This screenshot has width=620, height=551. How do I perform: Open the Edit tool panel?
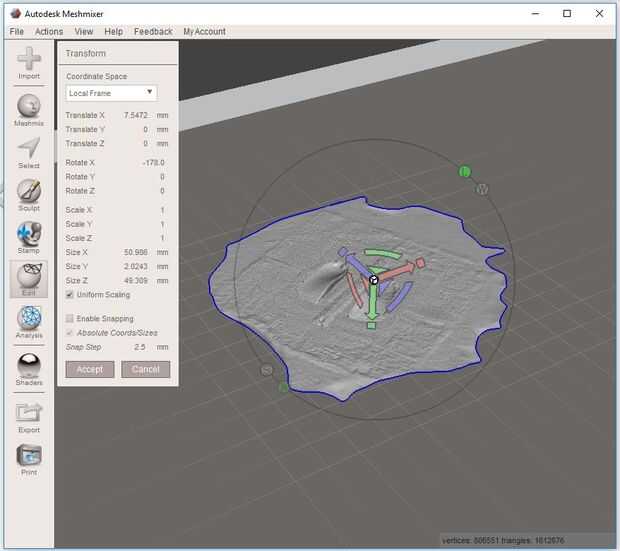coord(29,277)
